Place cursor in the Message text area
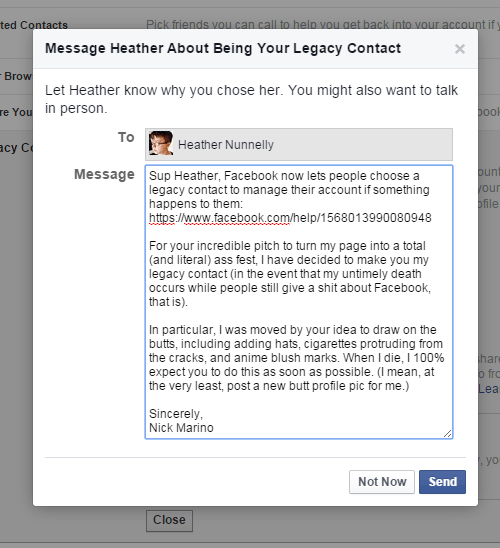Screen dimensions: 500x548 click(299, 302)
